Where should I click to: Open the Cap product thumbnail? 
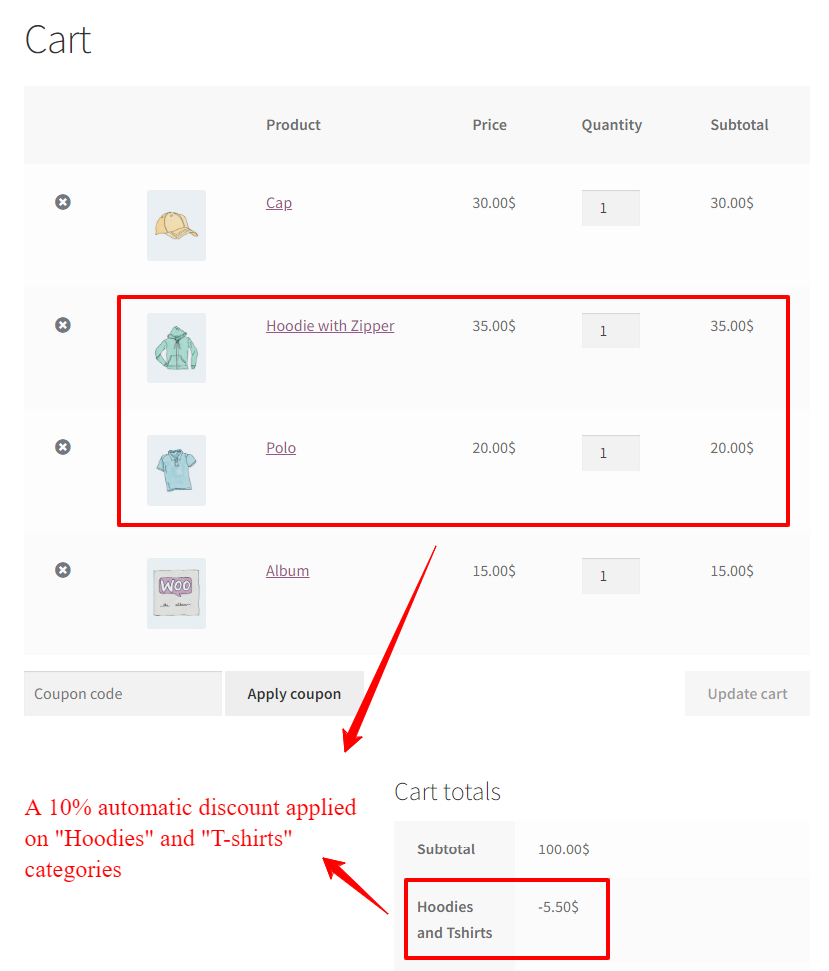coord(176,225)
